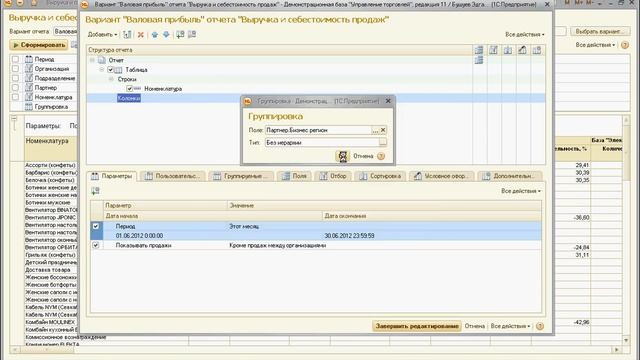
Task: Collapse the Строки tree node
Action: 111,79
